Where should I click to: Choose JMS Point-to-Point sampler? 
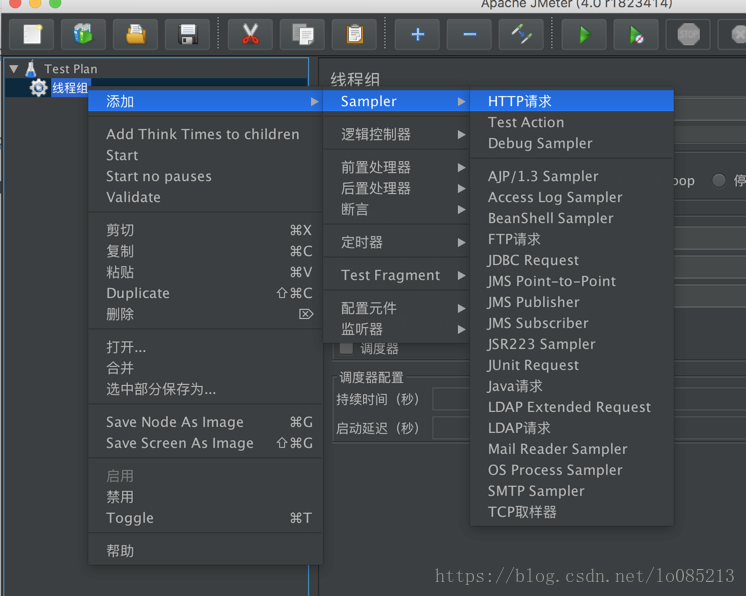point(572,281)
